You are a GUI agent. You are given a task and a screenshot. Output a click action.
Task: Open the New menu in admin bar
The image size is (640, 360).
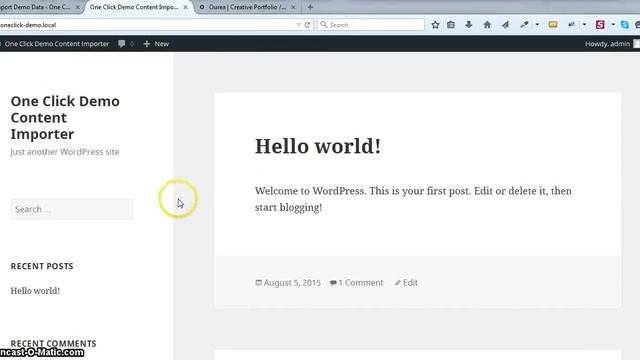click(x=156, y=44)
